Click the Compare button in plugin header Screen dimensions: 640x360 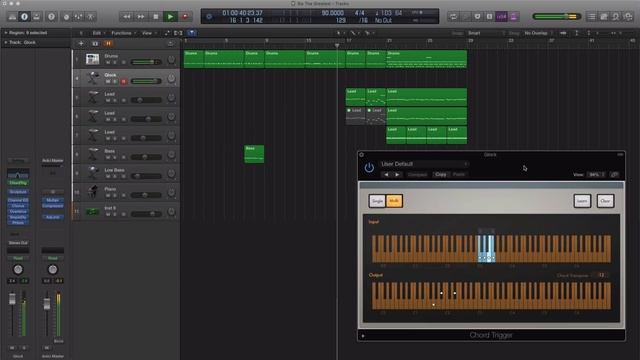coord(417,175)
